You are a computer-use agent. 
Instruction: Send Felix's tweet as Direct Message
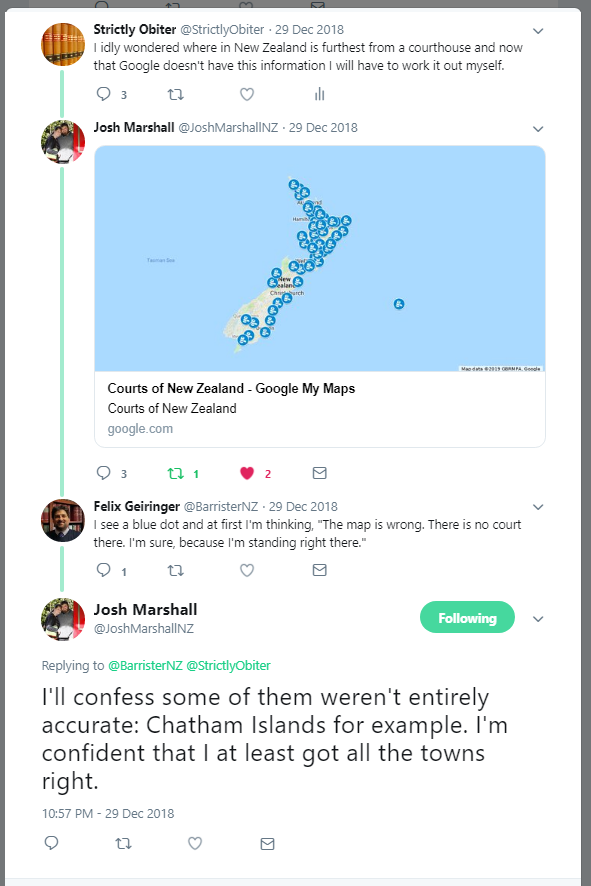pos(319,570)
